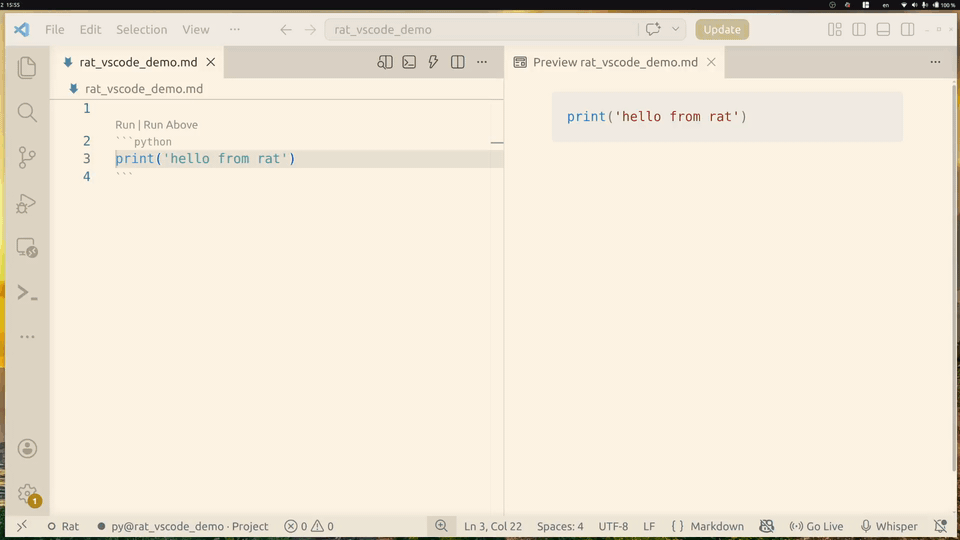The width and height of the screenshot is (960, 540).
Task: Go back with the left arrow
Action: (x=286, y=29)
